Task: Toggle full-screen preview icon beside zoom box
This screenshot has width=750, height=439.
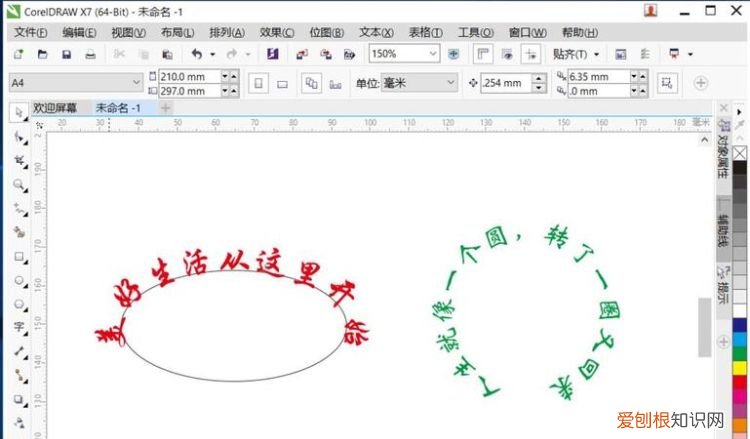Action: [x=453, y=54]
